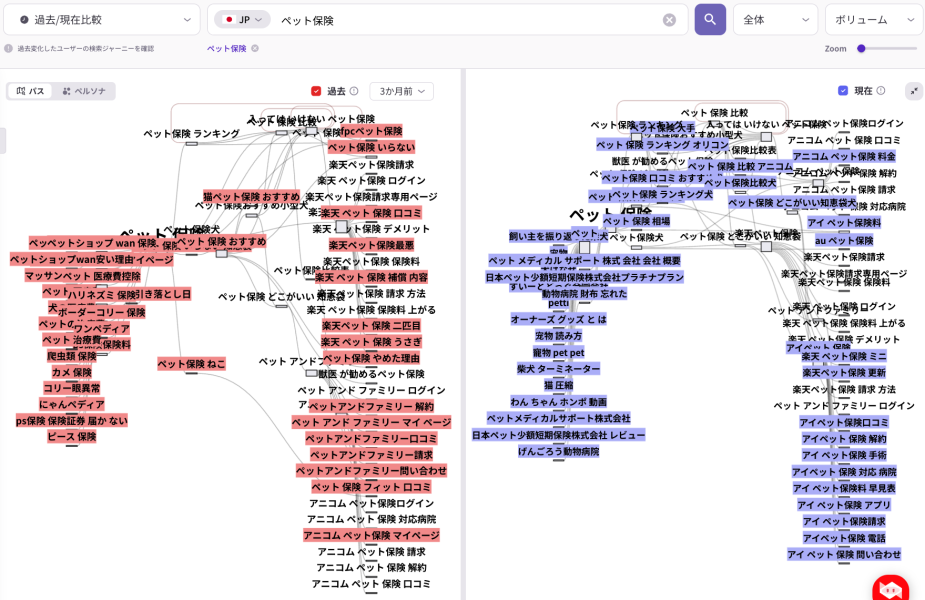Select the アイペット保険口コミ node
This screenshot has height=600, width=925.
point(844,422)
